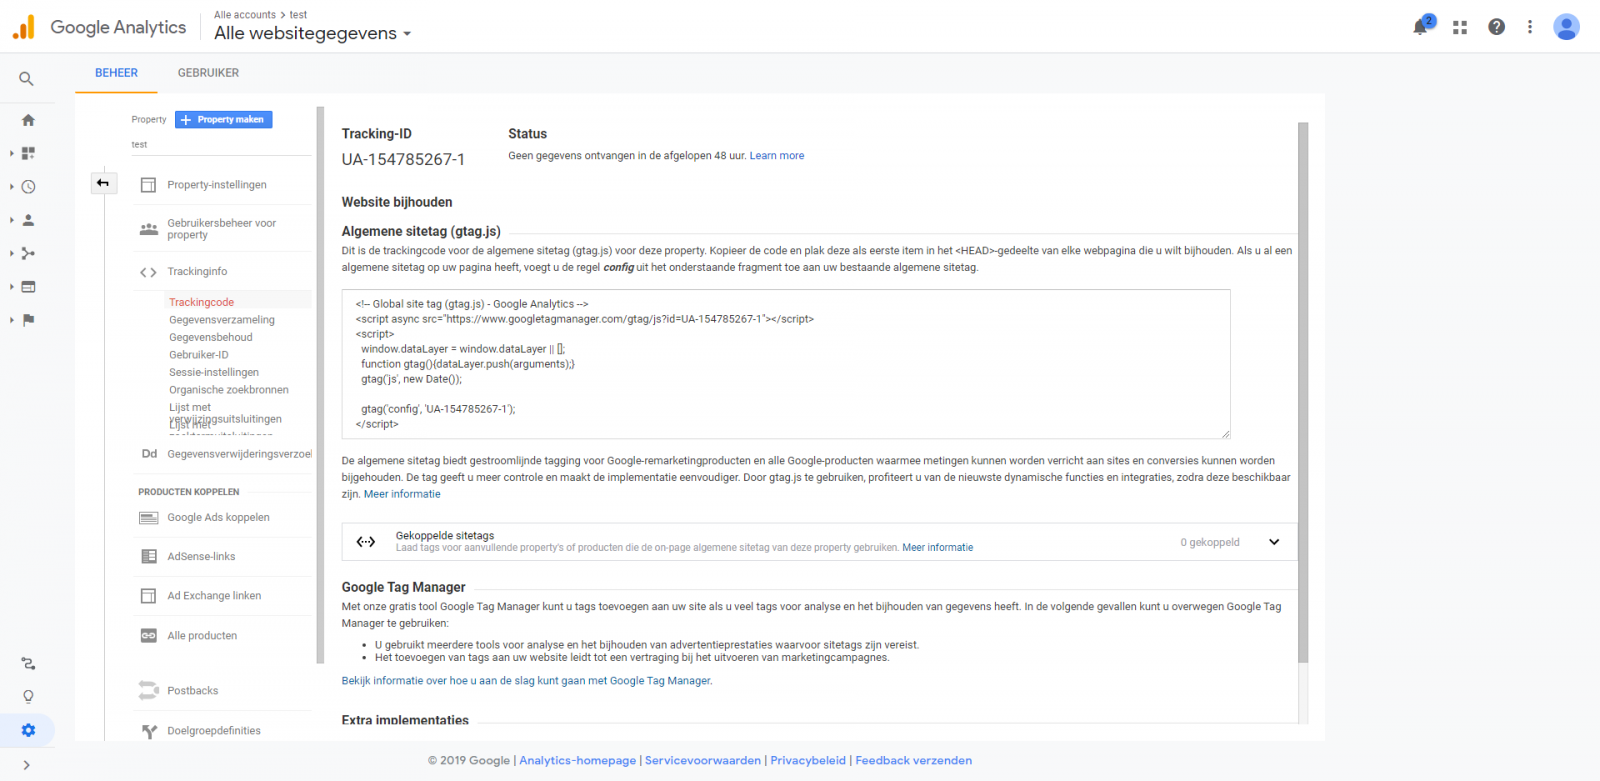Click the Property maken button
The image size is (1600, 781).
coord(224,120)
